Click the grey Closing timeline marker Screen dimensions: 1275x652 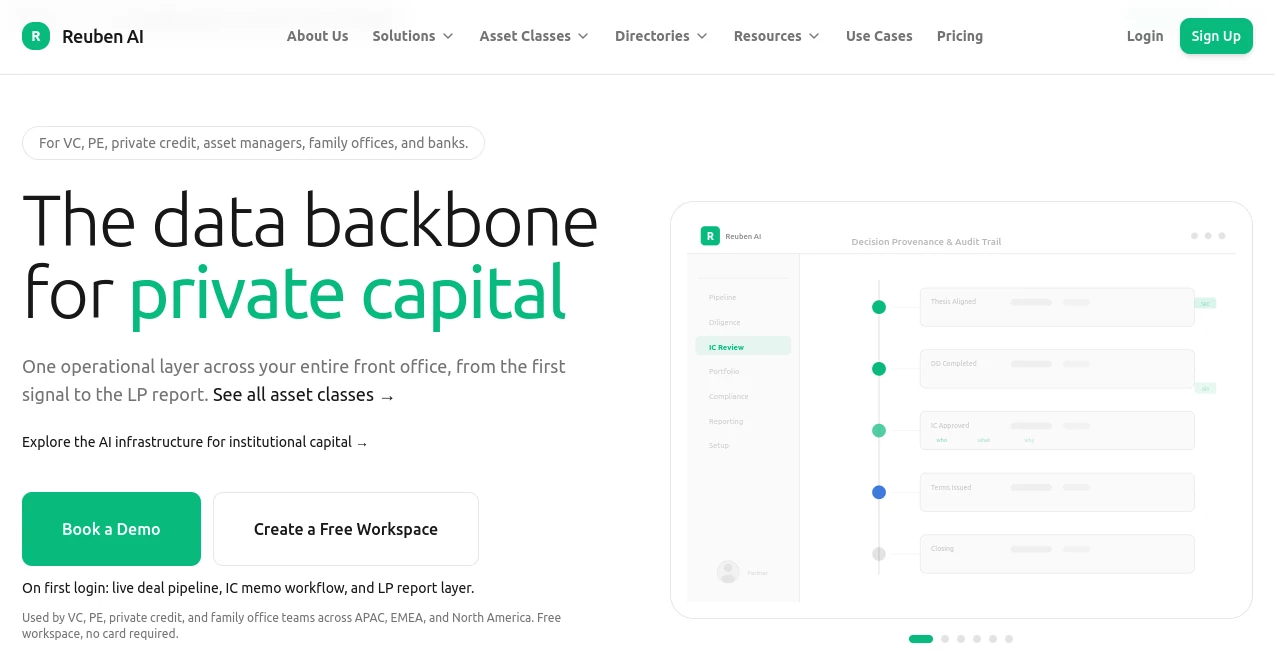(x=879, y=554)
